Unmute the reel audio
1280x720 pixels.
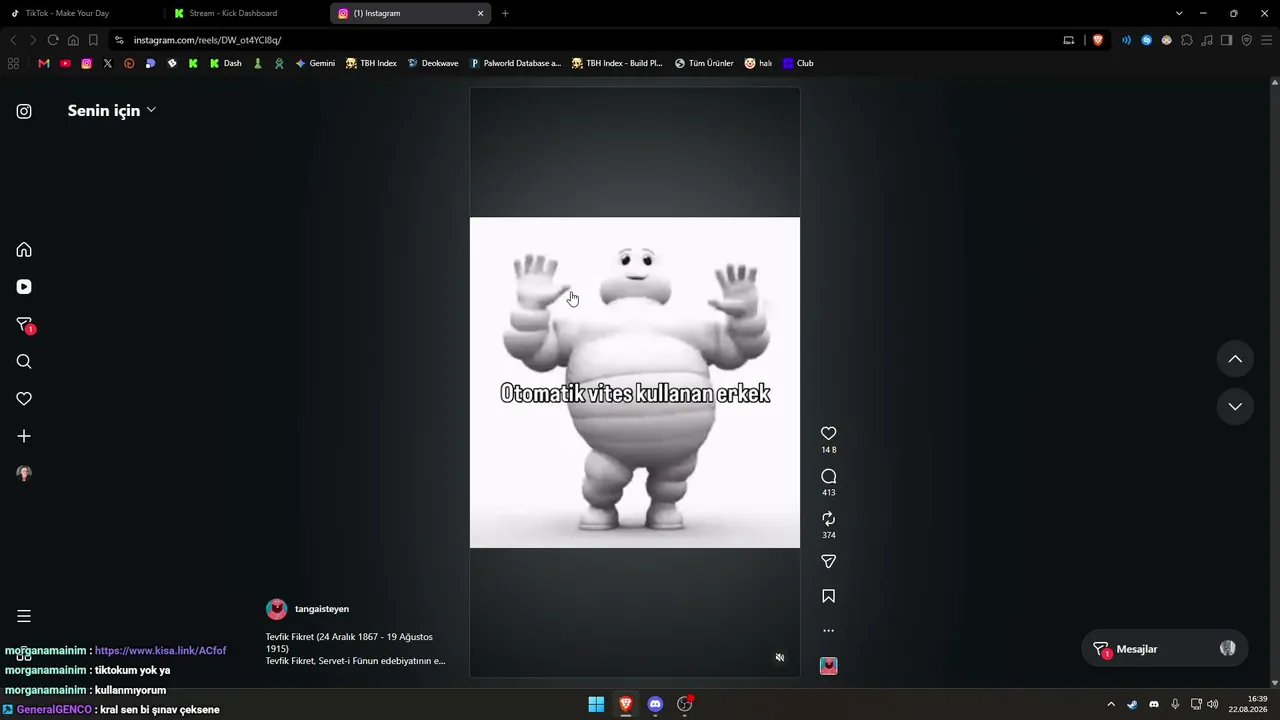pos(780,657)
